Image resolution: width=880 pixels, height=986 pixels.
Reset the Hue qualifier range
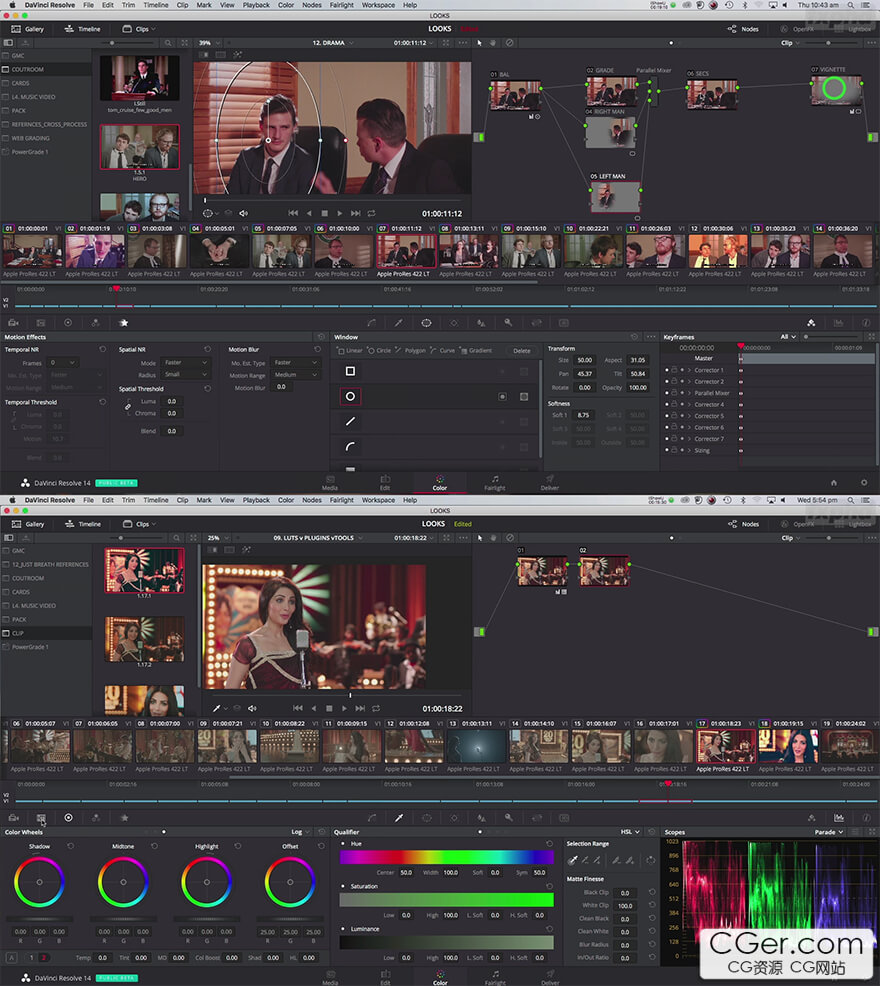tap(550, 843)
